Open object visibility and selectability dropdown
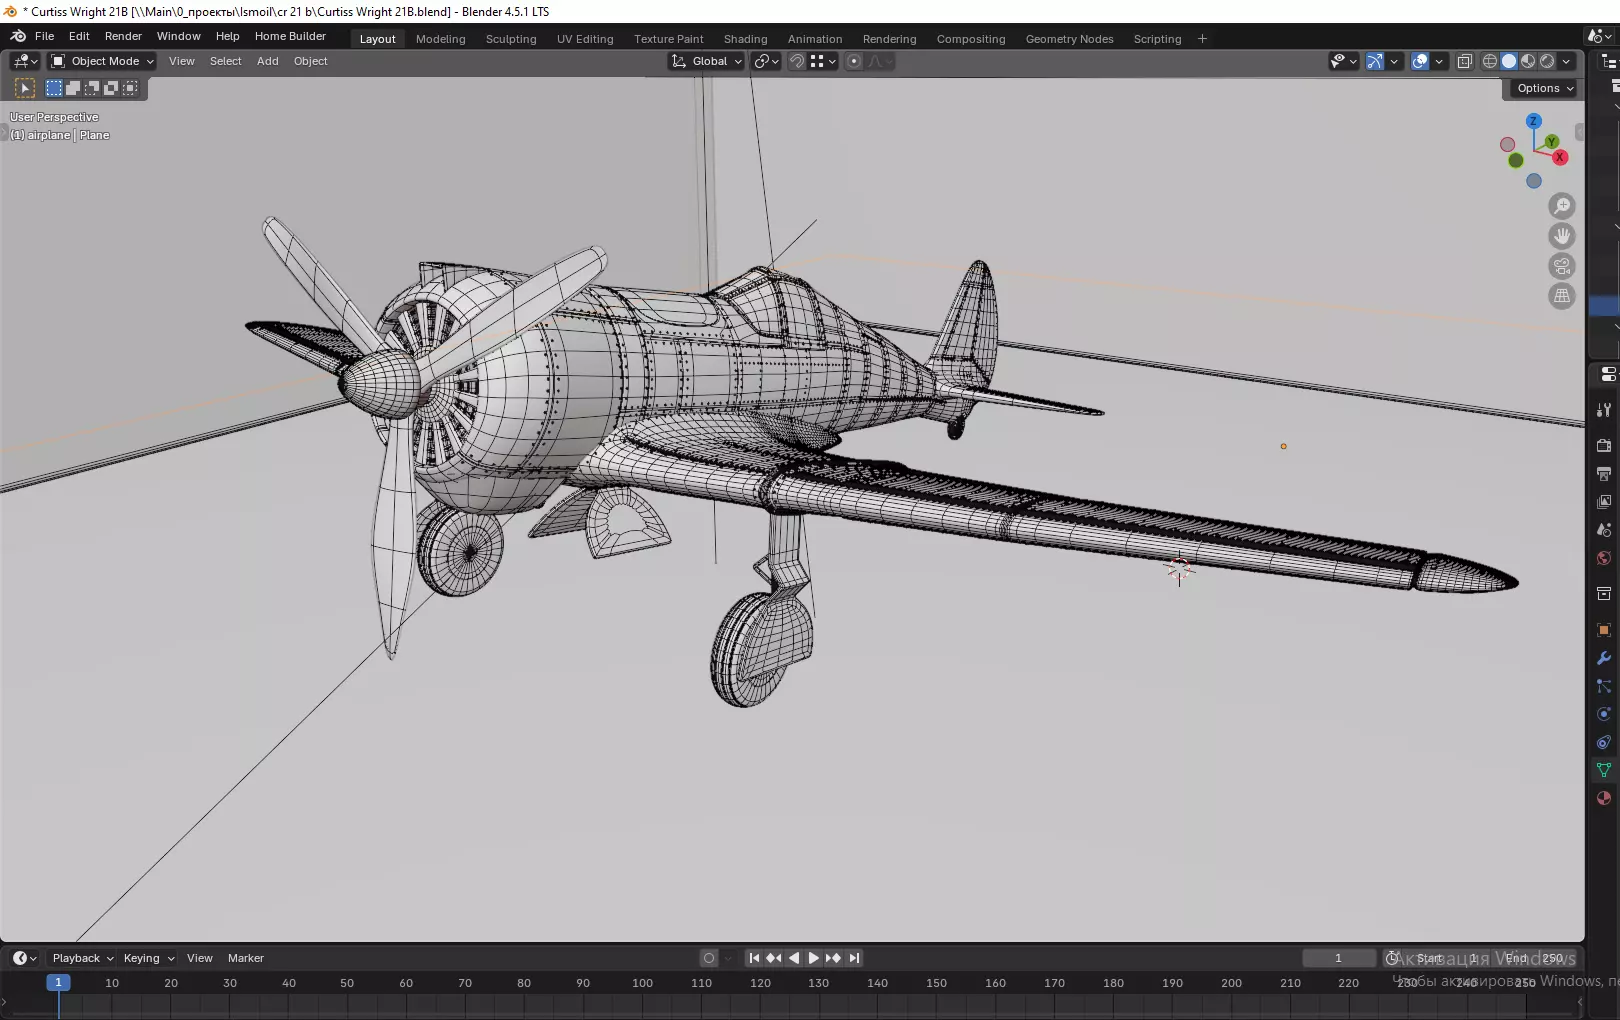The image size is (1620, 1020). [1343, 61]
